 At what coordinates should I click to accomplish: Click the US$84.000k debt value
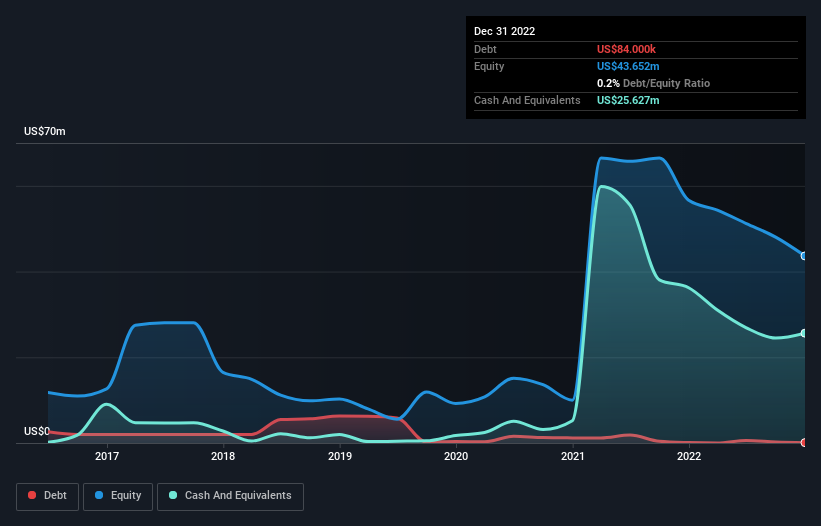click(626, 49)
